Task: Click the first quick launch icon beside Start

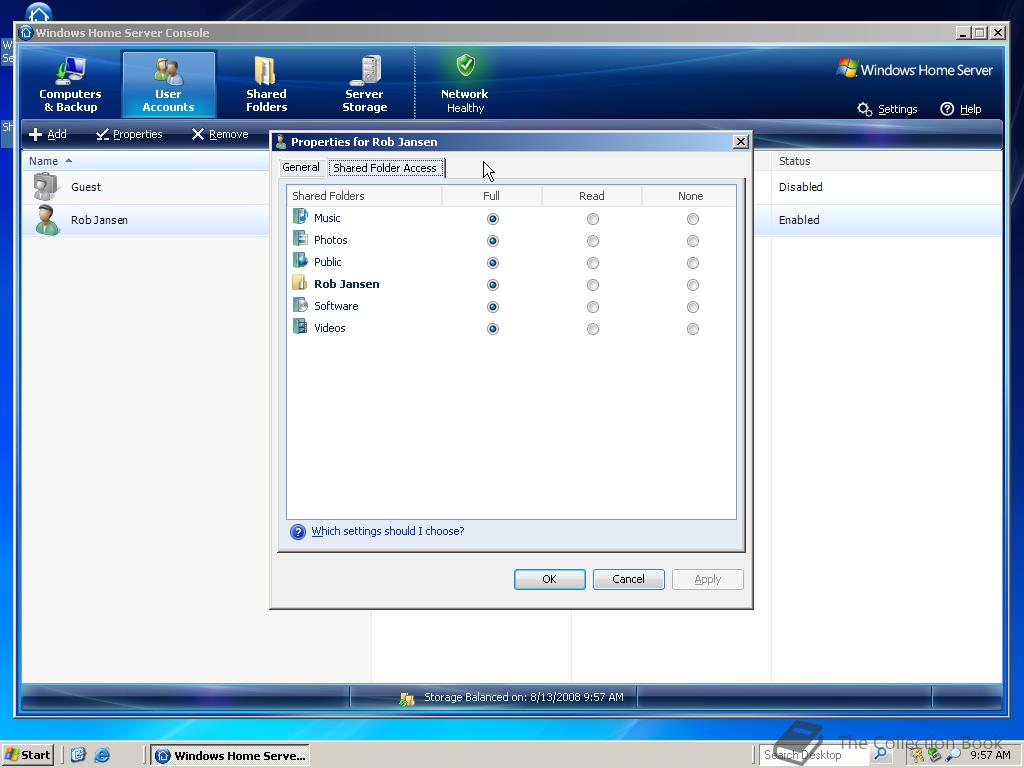Action: click(78, 755)
